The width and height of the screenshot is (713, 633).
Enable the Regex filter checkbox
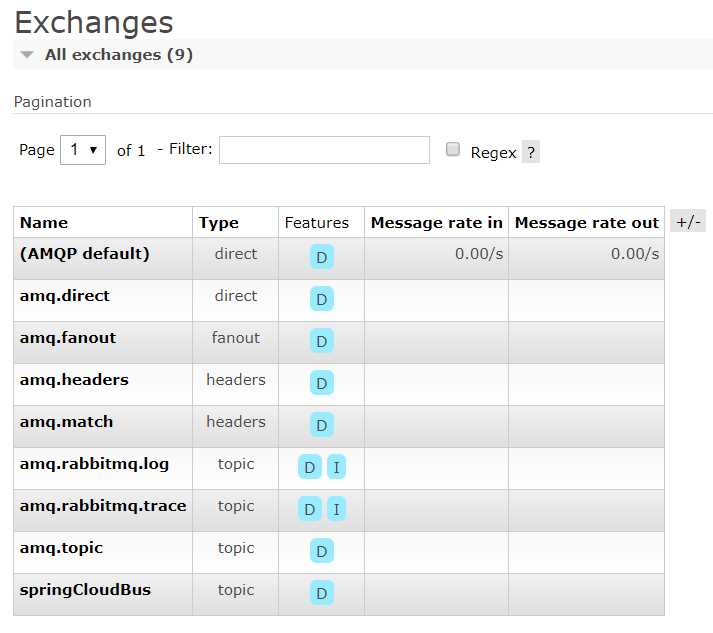[453, 150]
